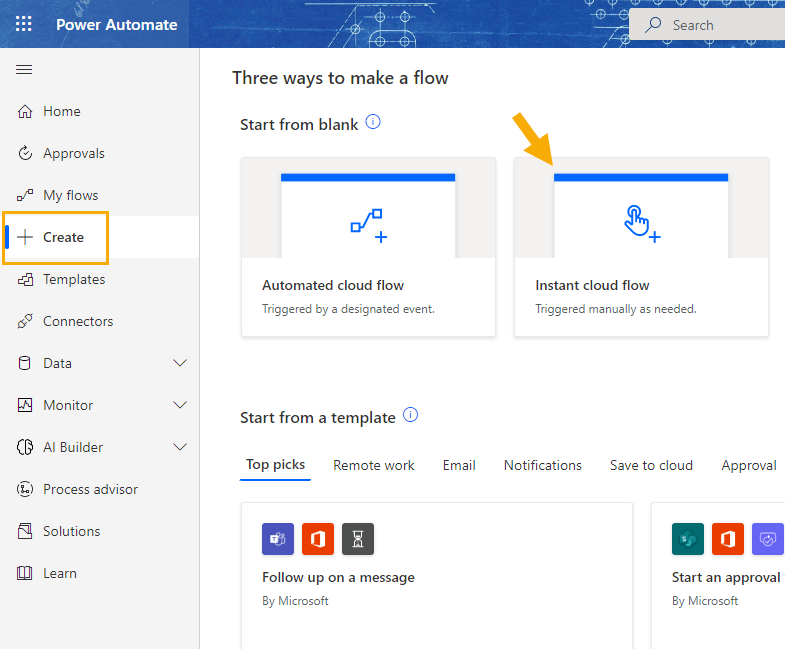Image resolution: width=785 pixels, height=649 pixels.
Task: Go to Home in the sidebar
Action: click(x=100, y=111)
